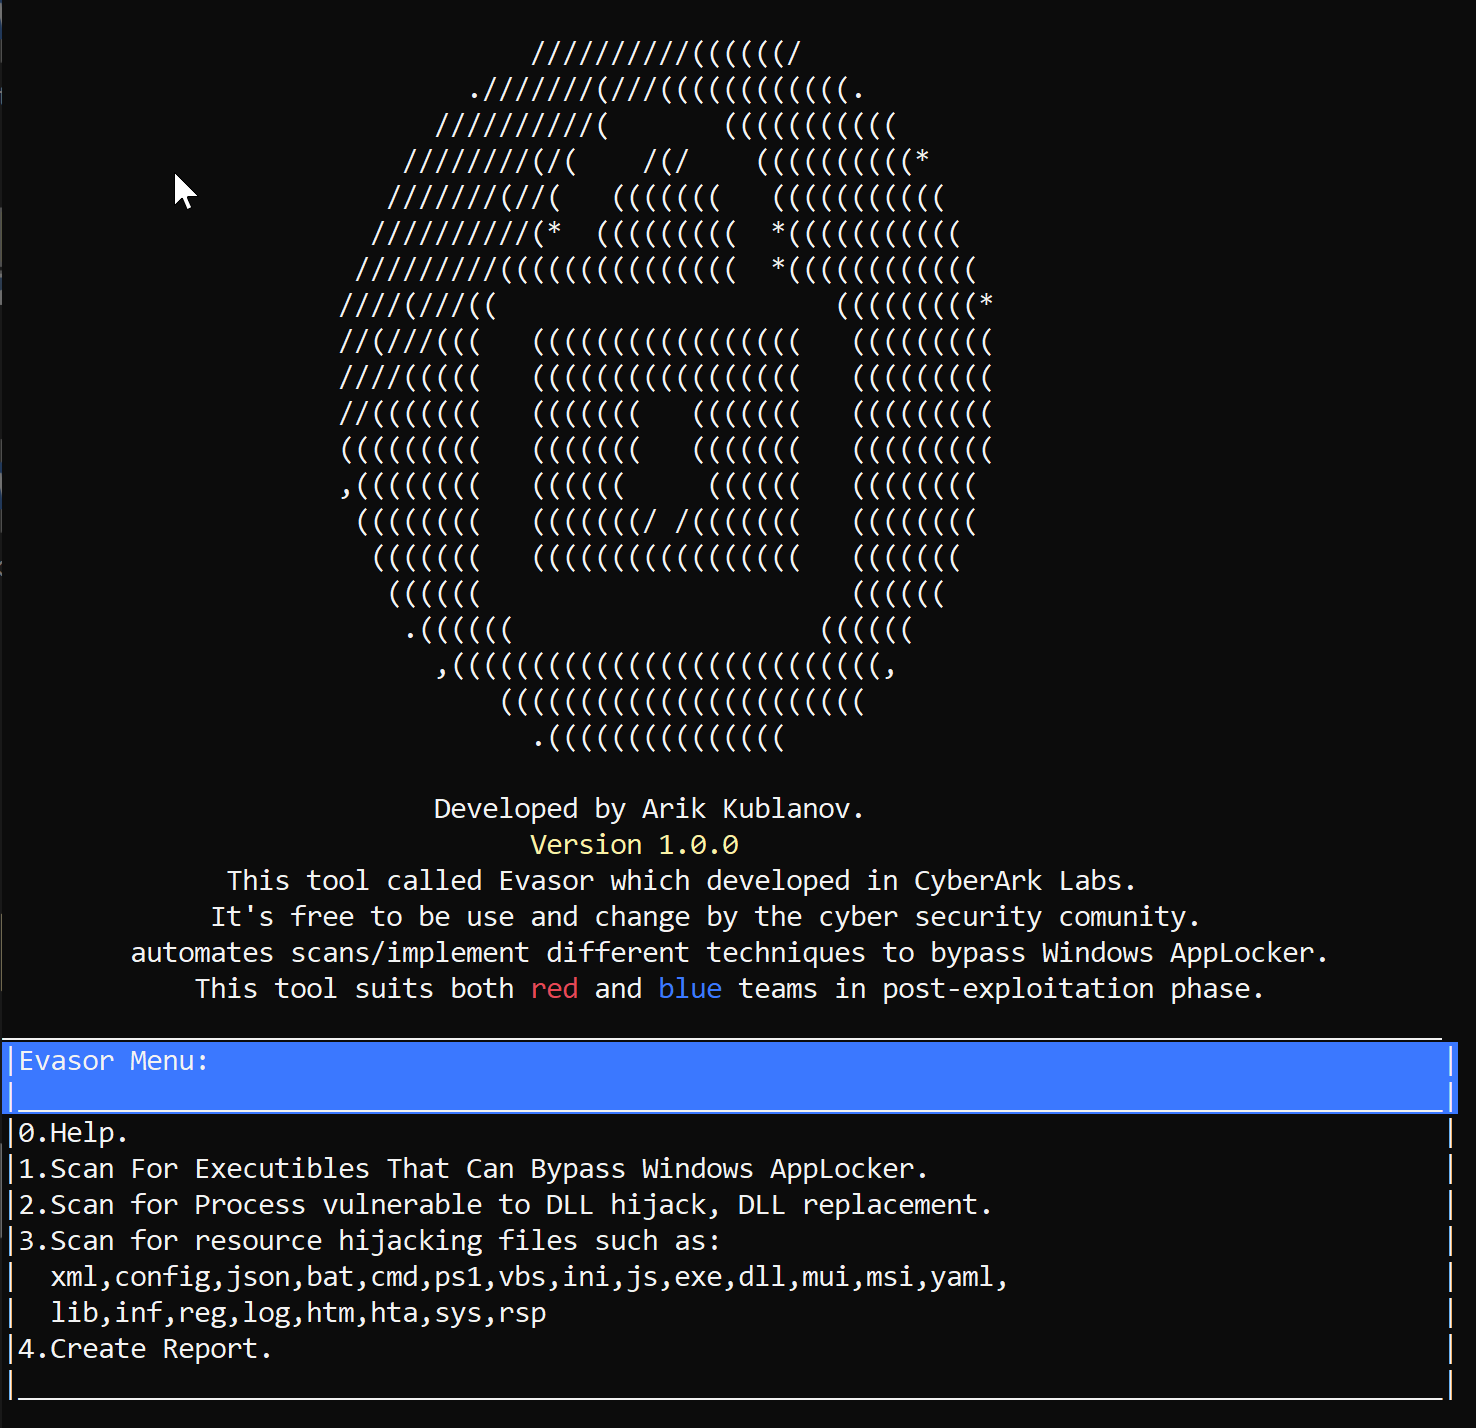The height and width of the screenshot is (1428, 1476).
Task: Click the 'xml,config,json,bat,cmd,ps1,vbs...' extensions line
Action: coord(529,1277)
